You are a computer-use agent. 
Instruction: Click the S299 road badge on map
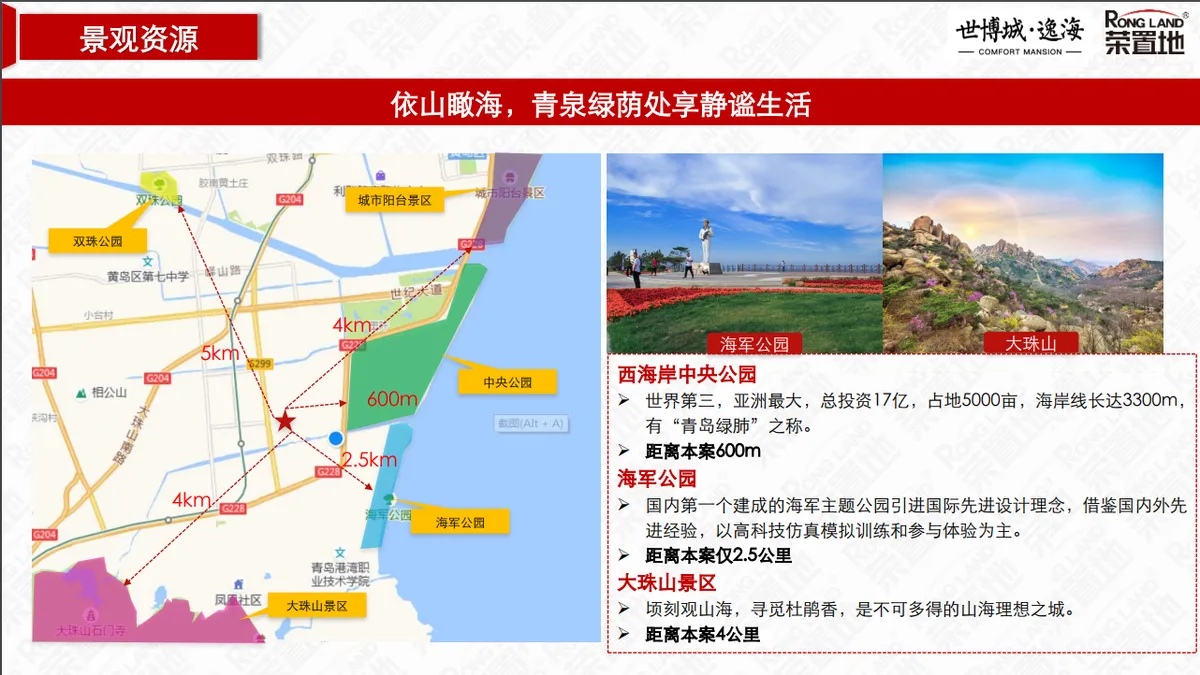pyautogui.click(x=261, y=362)
